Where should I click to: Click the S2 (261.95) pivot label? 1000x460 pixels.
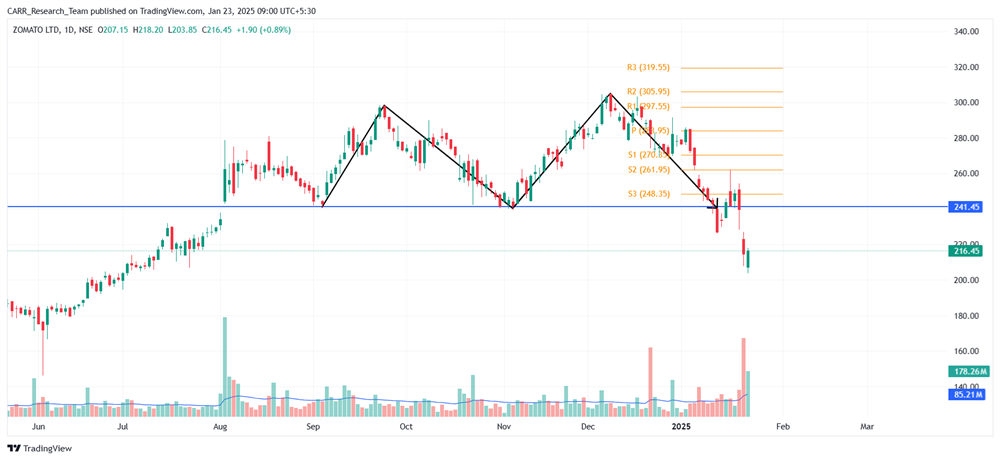click(x=648, y=170)
